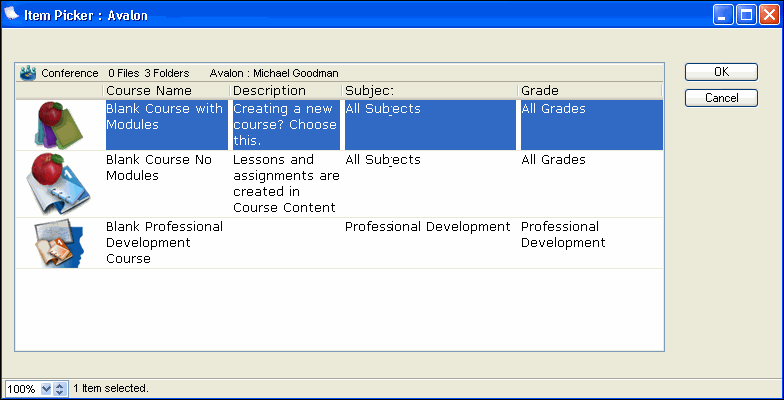784x400 pixels.
Task: Click the Conference icon in the header bar
Action: 28,73
